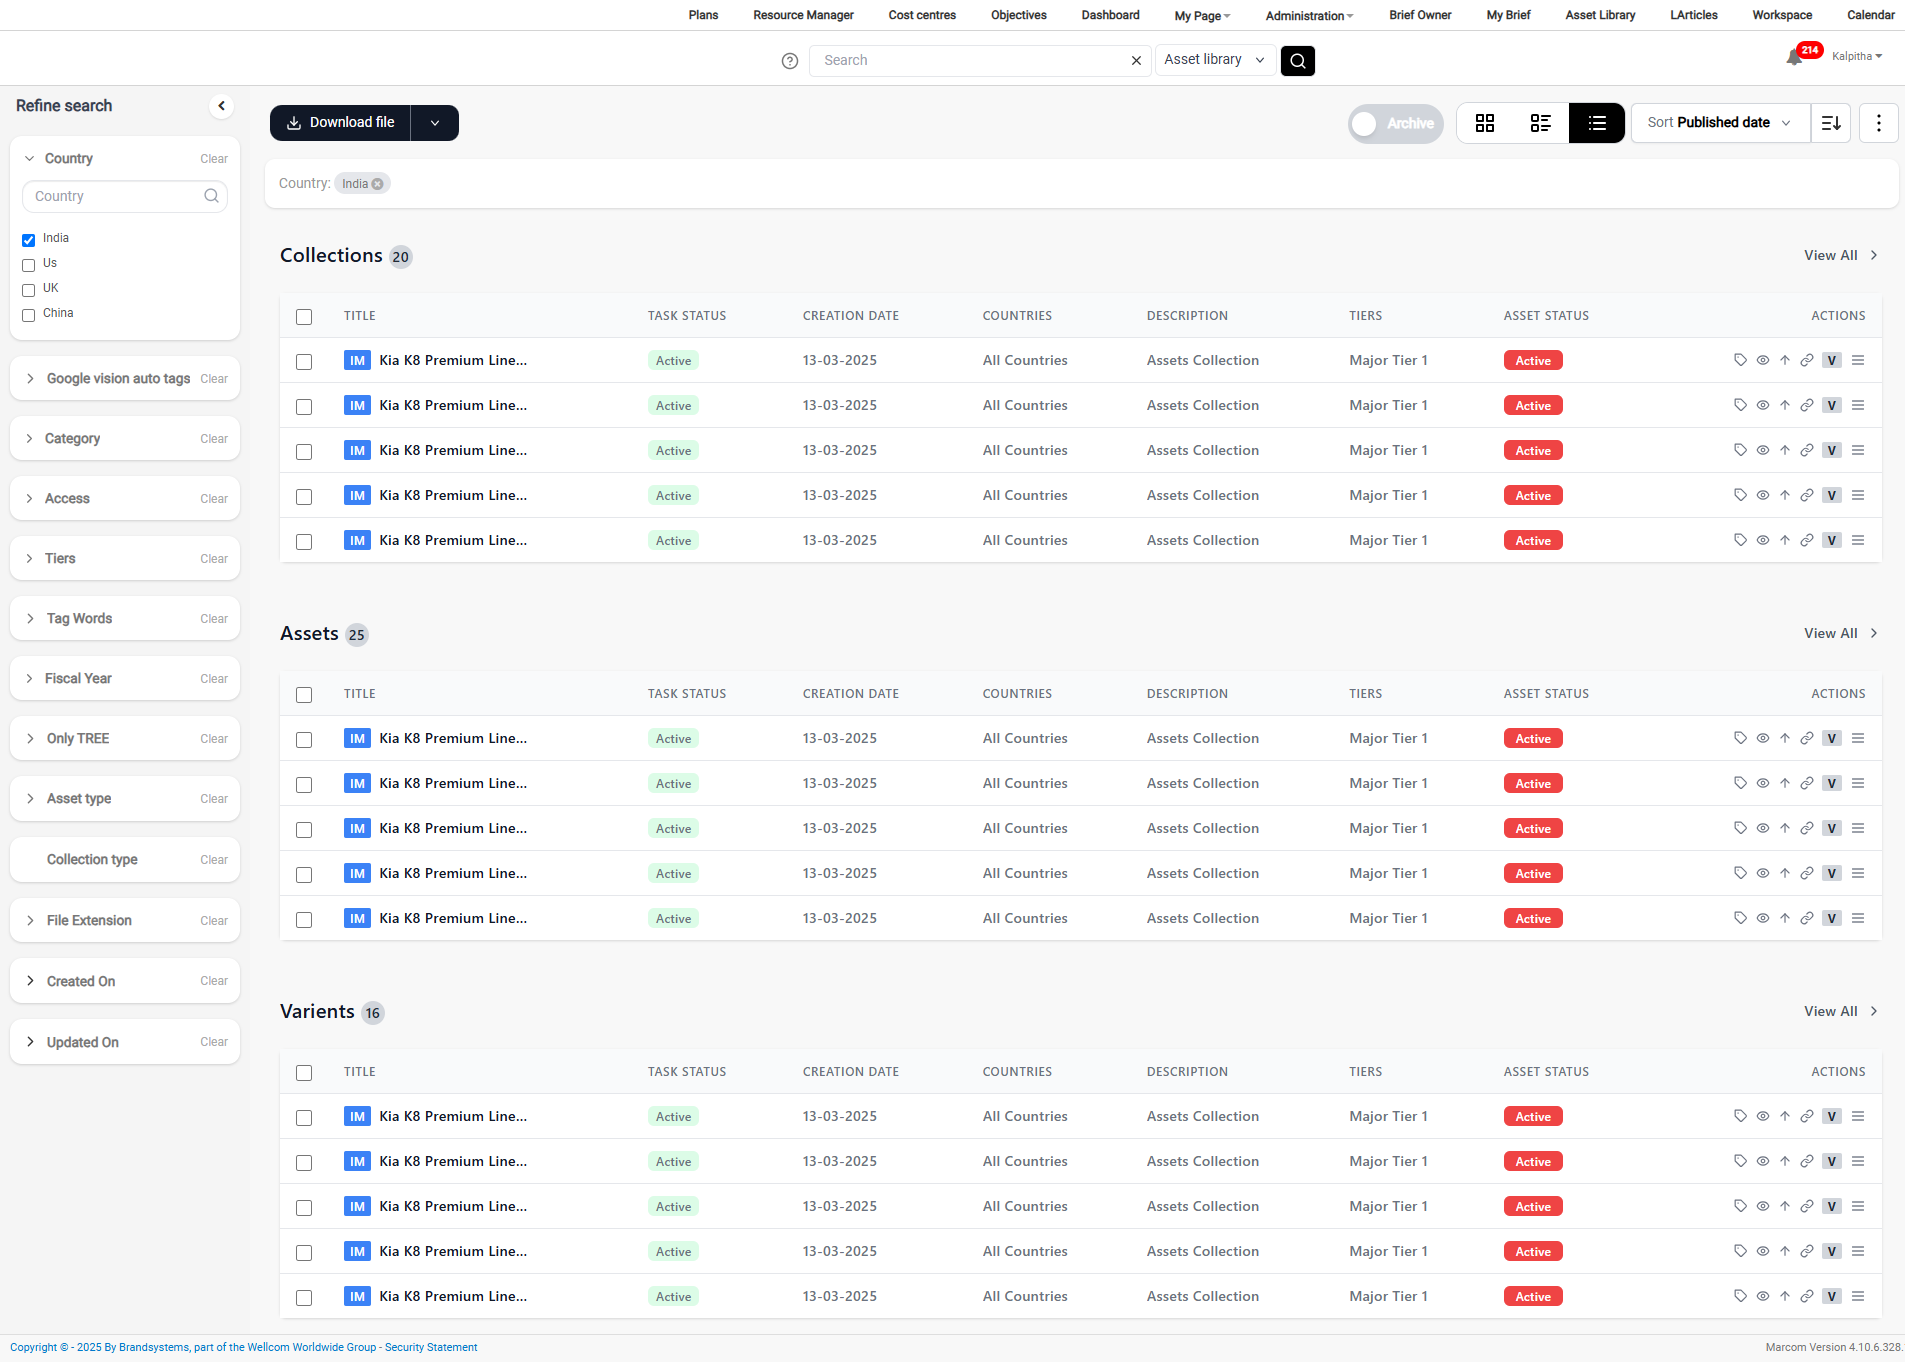Select the plain list view

tap(1597, 123)
